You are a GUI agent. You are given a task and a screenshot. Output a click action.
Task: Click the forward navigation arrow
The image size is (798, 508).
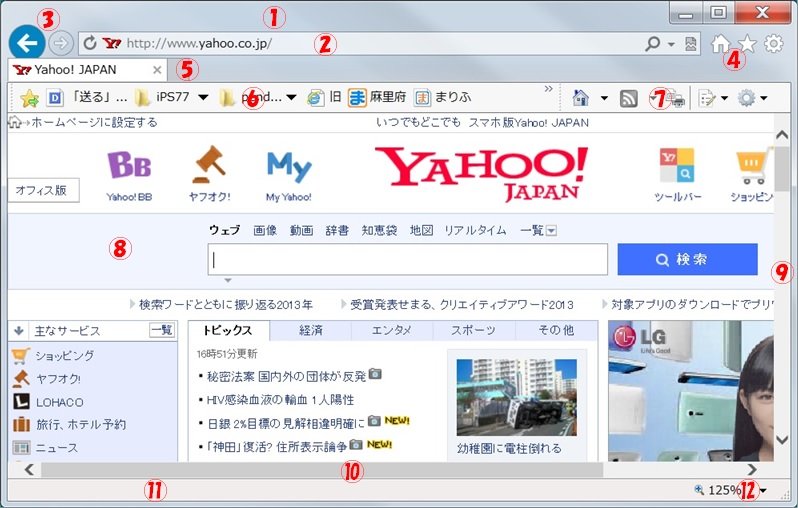tap(61, 43)
